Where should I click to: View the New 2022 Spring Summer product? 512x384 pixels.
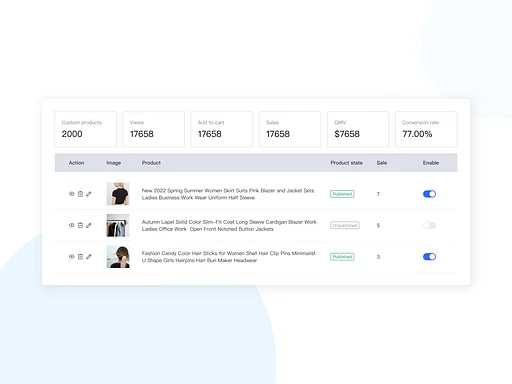(x=72, y=194)
